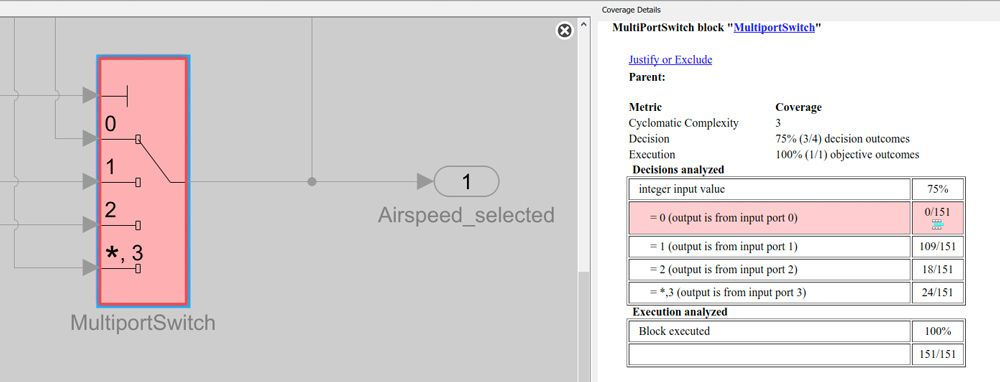
Task: Click the 151/151 execution count cell
Action: [937, 354]
